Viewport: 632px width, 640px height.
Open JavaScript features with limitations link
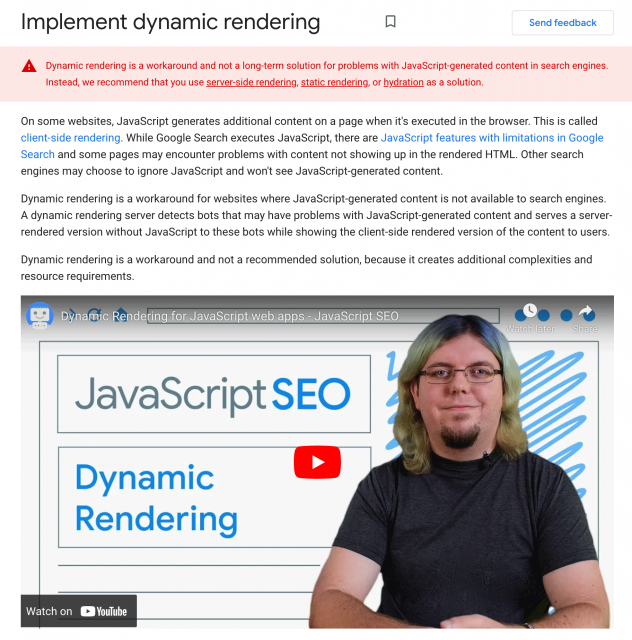[491, 138]
